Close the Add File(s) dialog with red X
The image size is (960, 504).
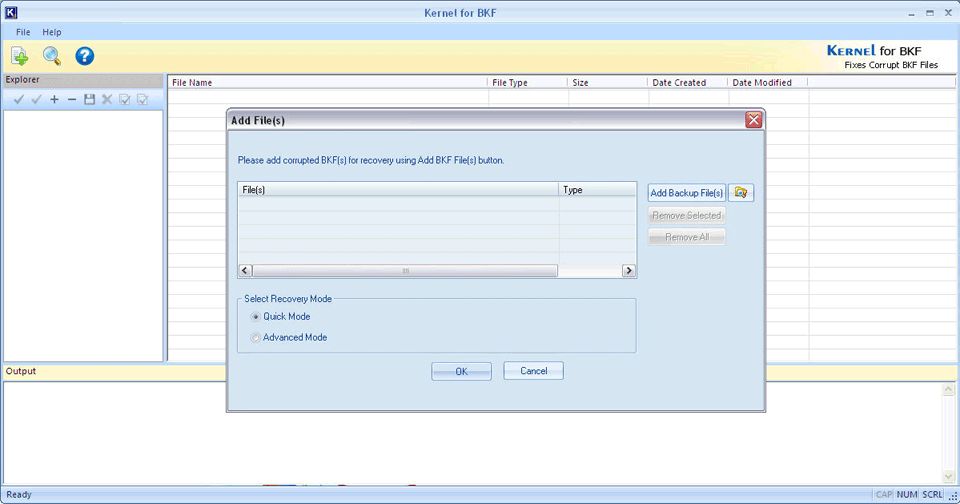tap(754, 120)
